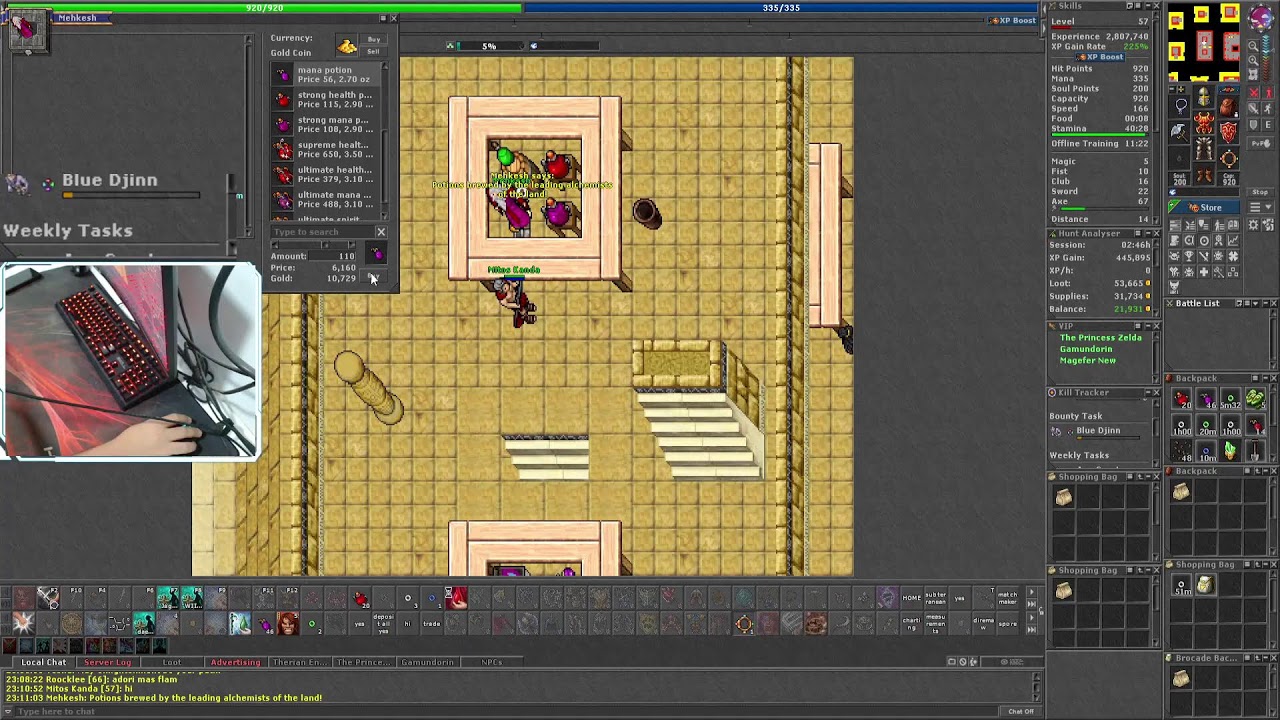The width and height of the screenshot is (1280, 720).
Task: Click Blue Djinn in Kill Tracker
Action: [1098, 430]
